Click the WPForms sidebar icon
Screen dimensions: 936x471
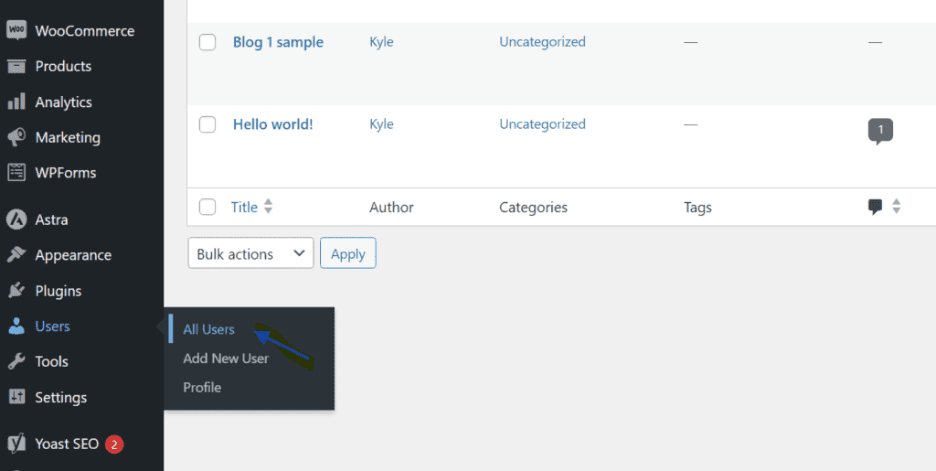pos(16,172)
